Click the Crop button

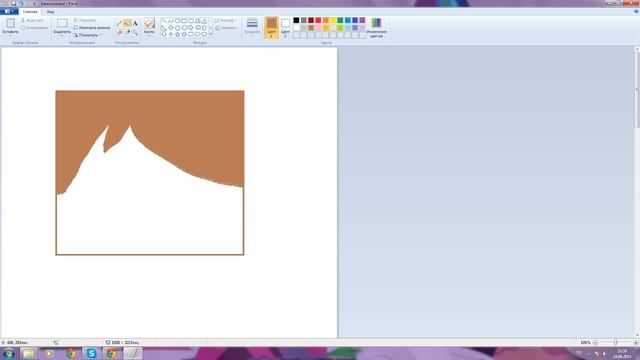point(85,20)
